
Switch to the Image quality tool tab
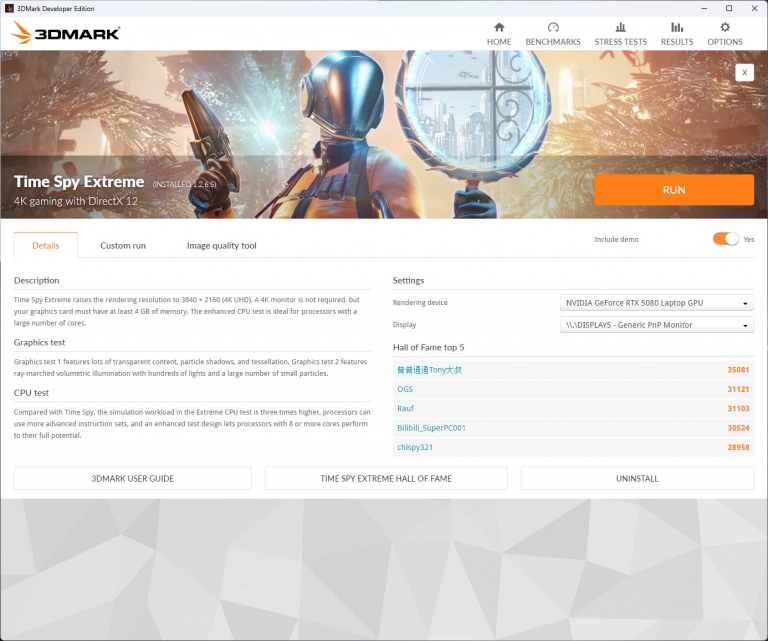click(x=221, y=245)
